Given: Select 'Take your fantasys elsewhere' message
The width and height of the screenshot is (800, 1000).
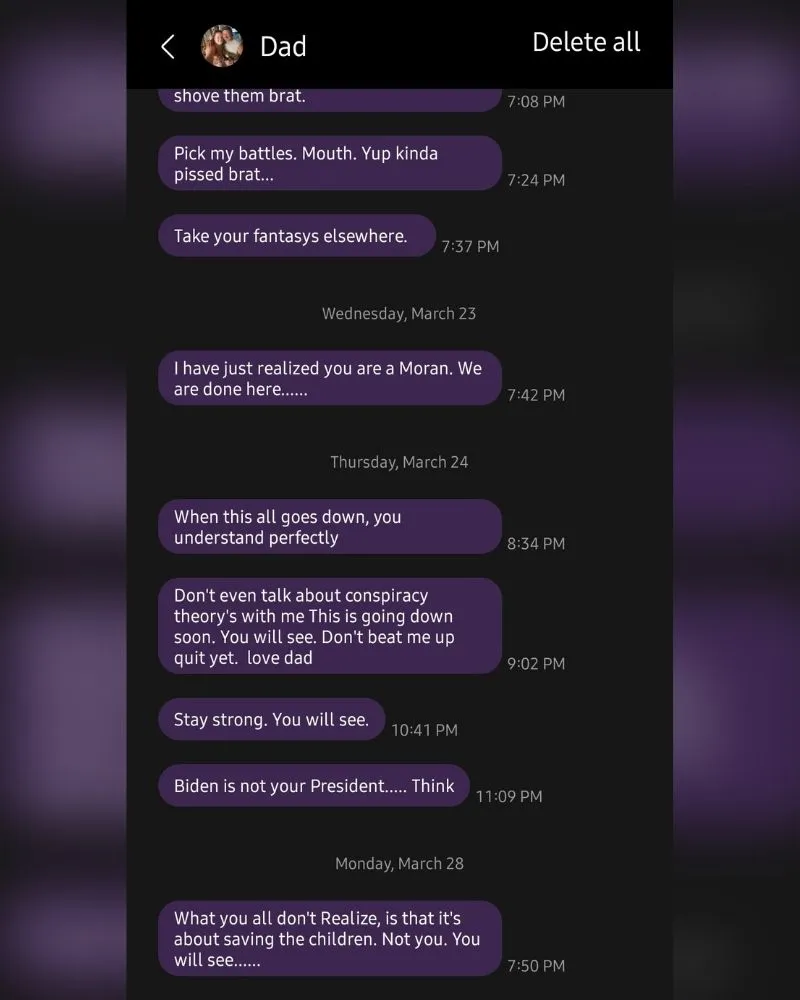Looking at the screenshot, I should tap(297, 236).
